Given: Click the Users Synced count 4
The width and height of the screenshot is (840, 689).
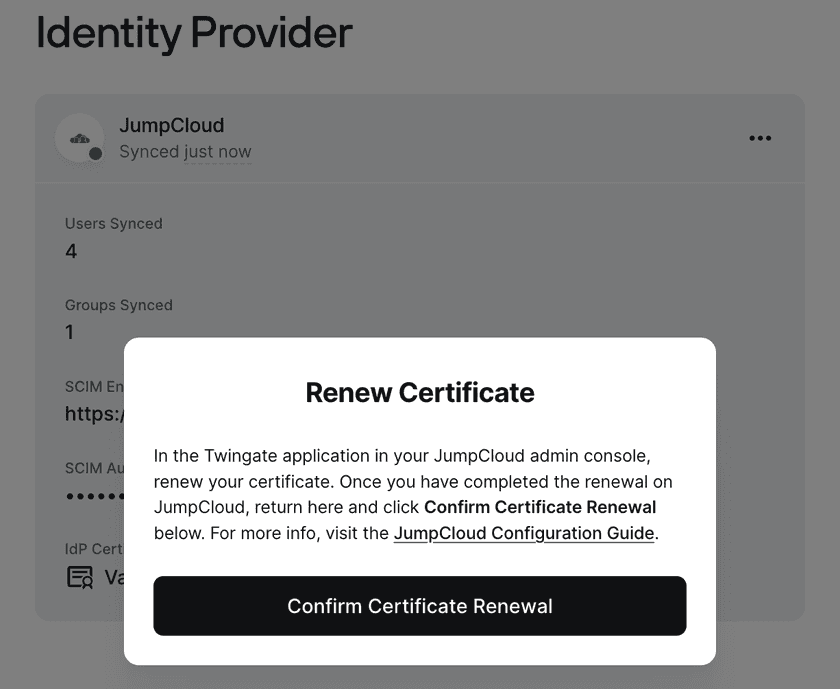Looking at the screenshot, I should (x=71, y=251).
